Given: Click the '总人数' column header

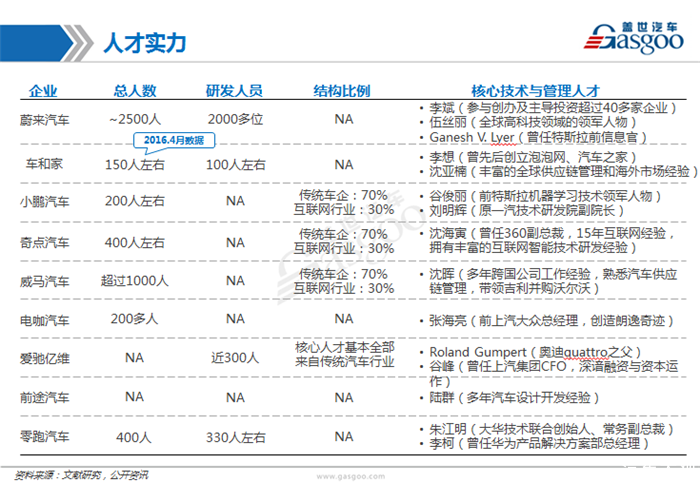Looking at the screenshot, I should 135,91.
